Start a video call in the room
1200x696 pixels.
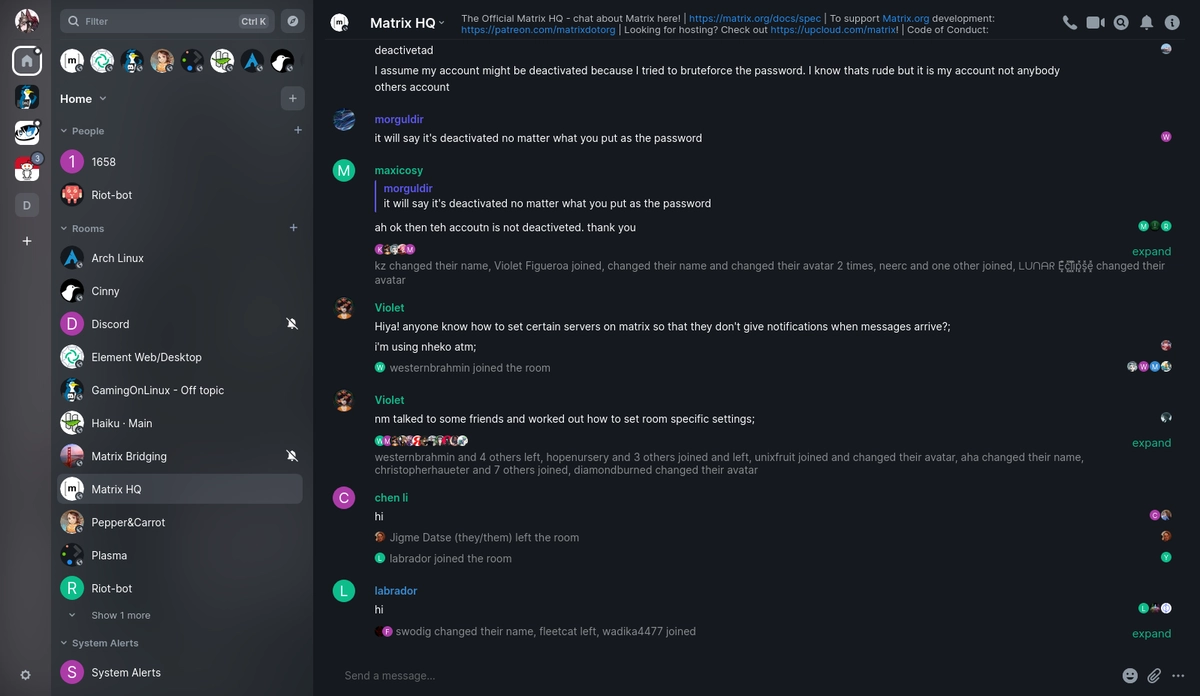(x=1095, y=21)
